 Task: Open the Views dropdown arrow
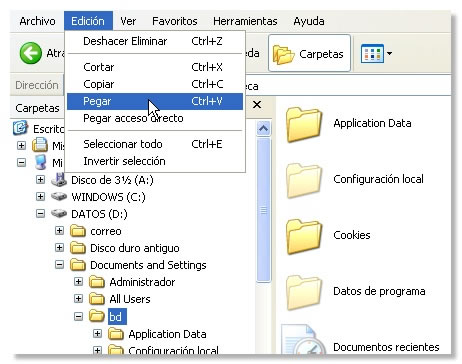(389, 53)
